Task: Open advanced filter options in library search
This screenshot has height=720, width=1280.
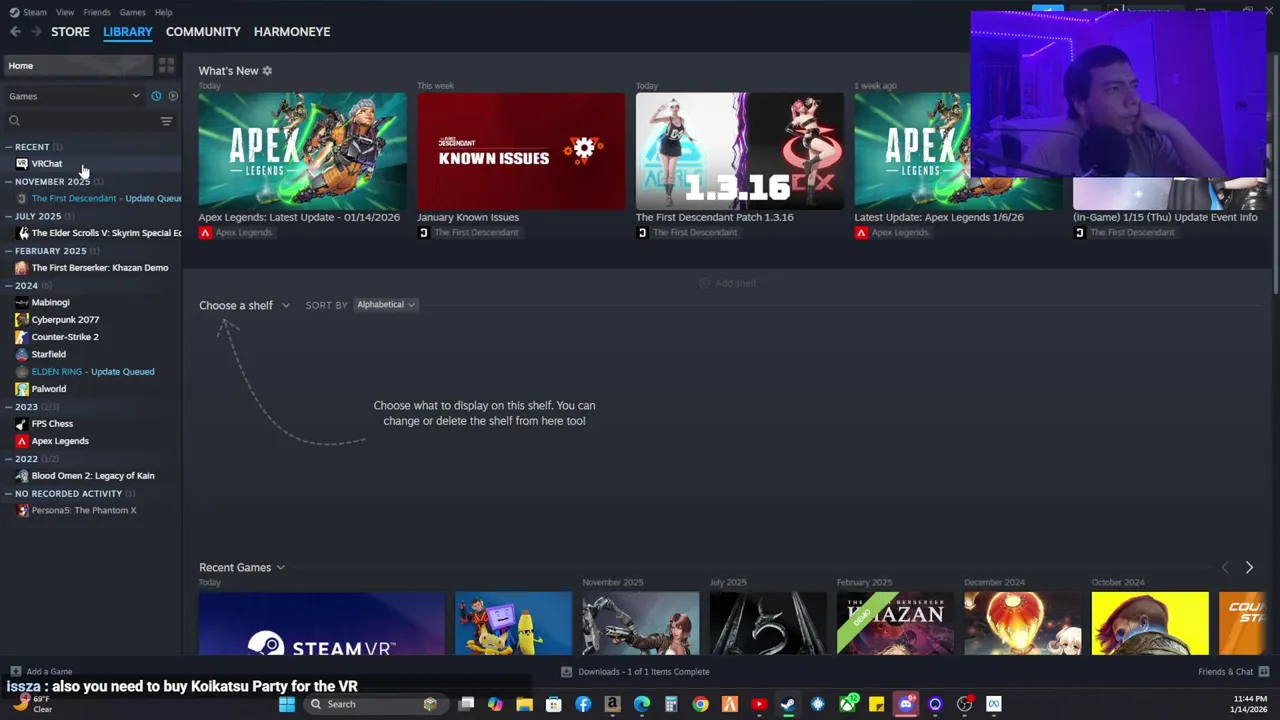Action: 166,121
